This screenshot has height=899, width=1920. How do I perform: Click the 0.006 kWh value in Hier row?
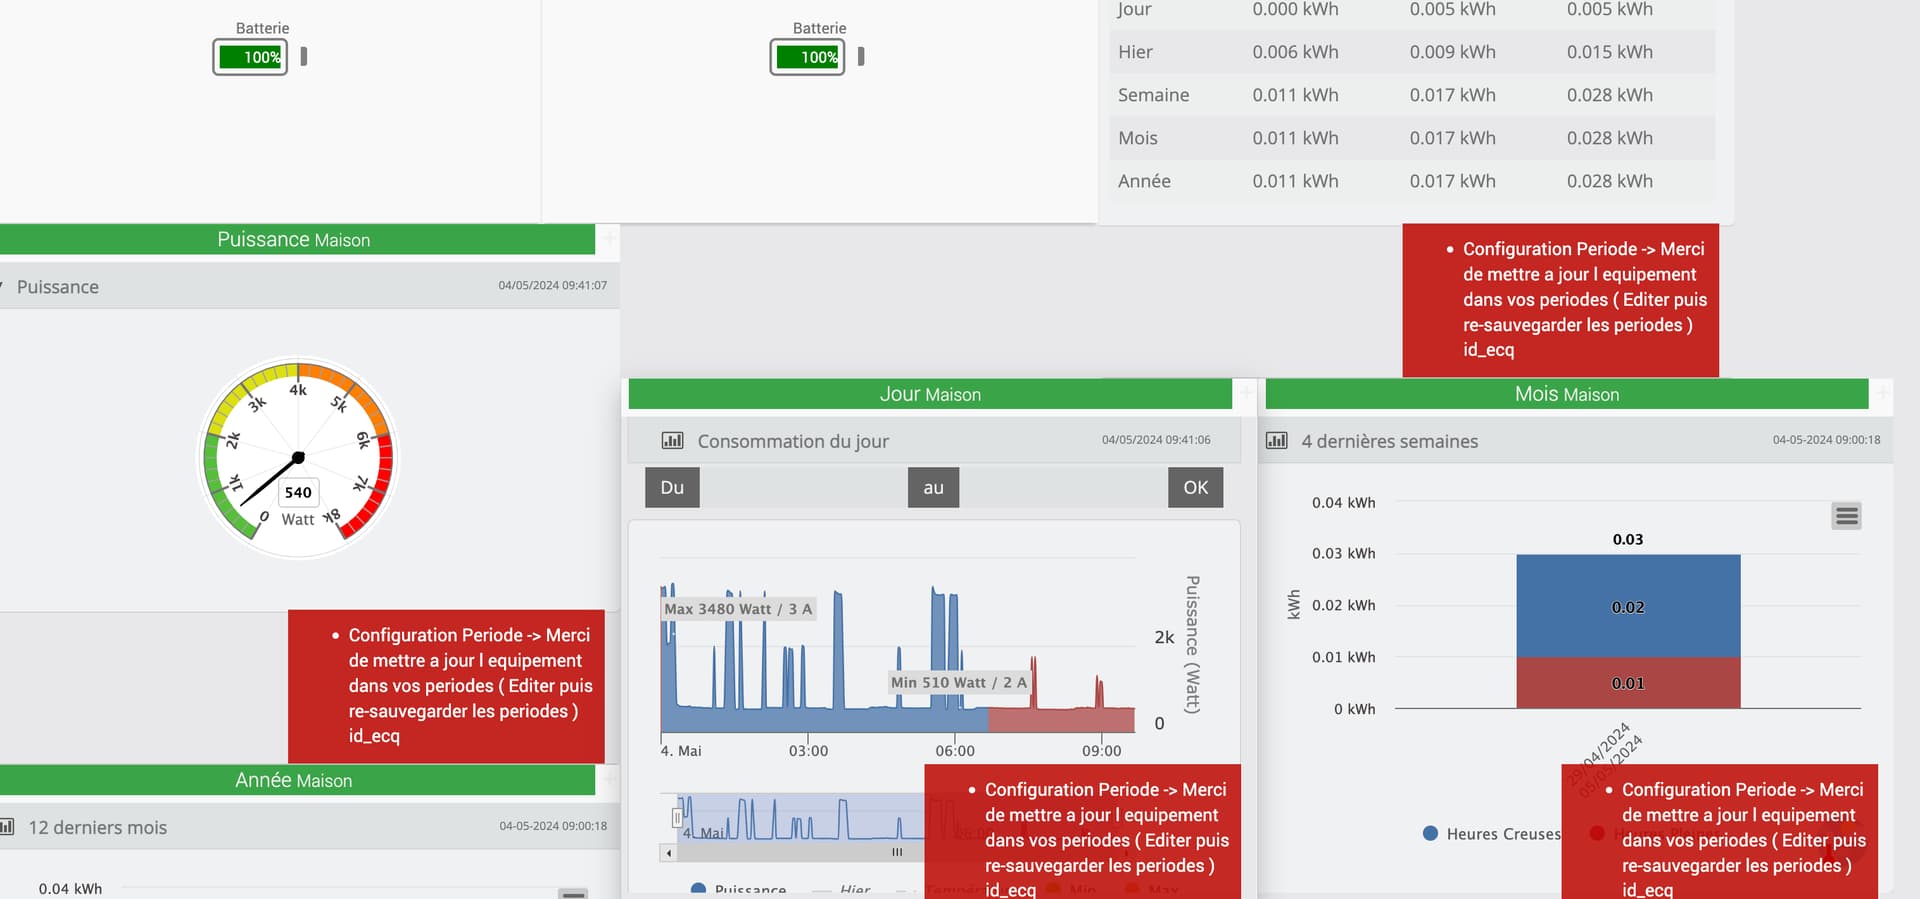1295,52
